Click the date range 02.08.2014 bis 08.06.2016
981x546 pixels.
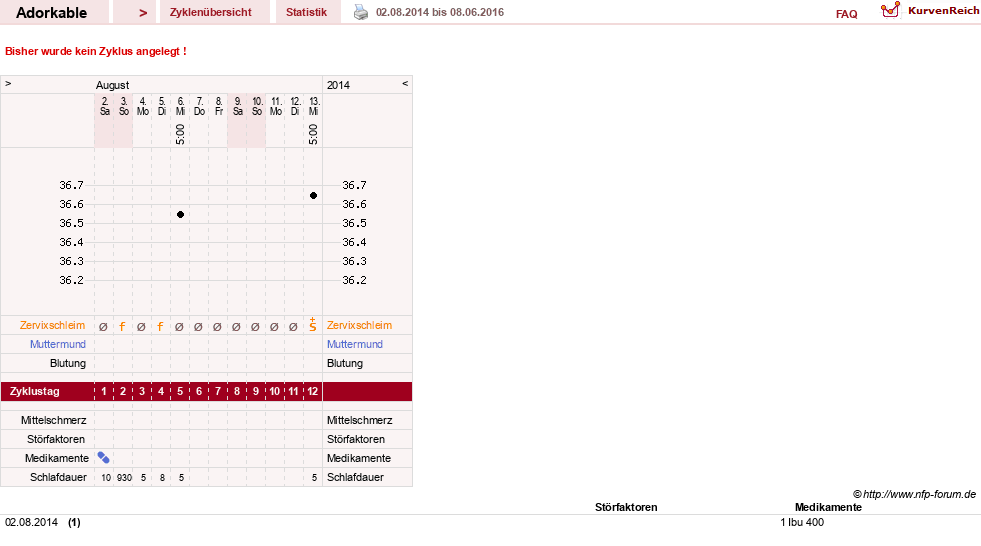pyautogui.click(x=440, y=12)
